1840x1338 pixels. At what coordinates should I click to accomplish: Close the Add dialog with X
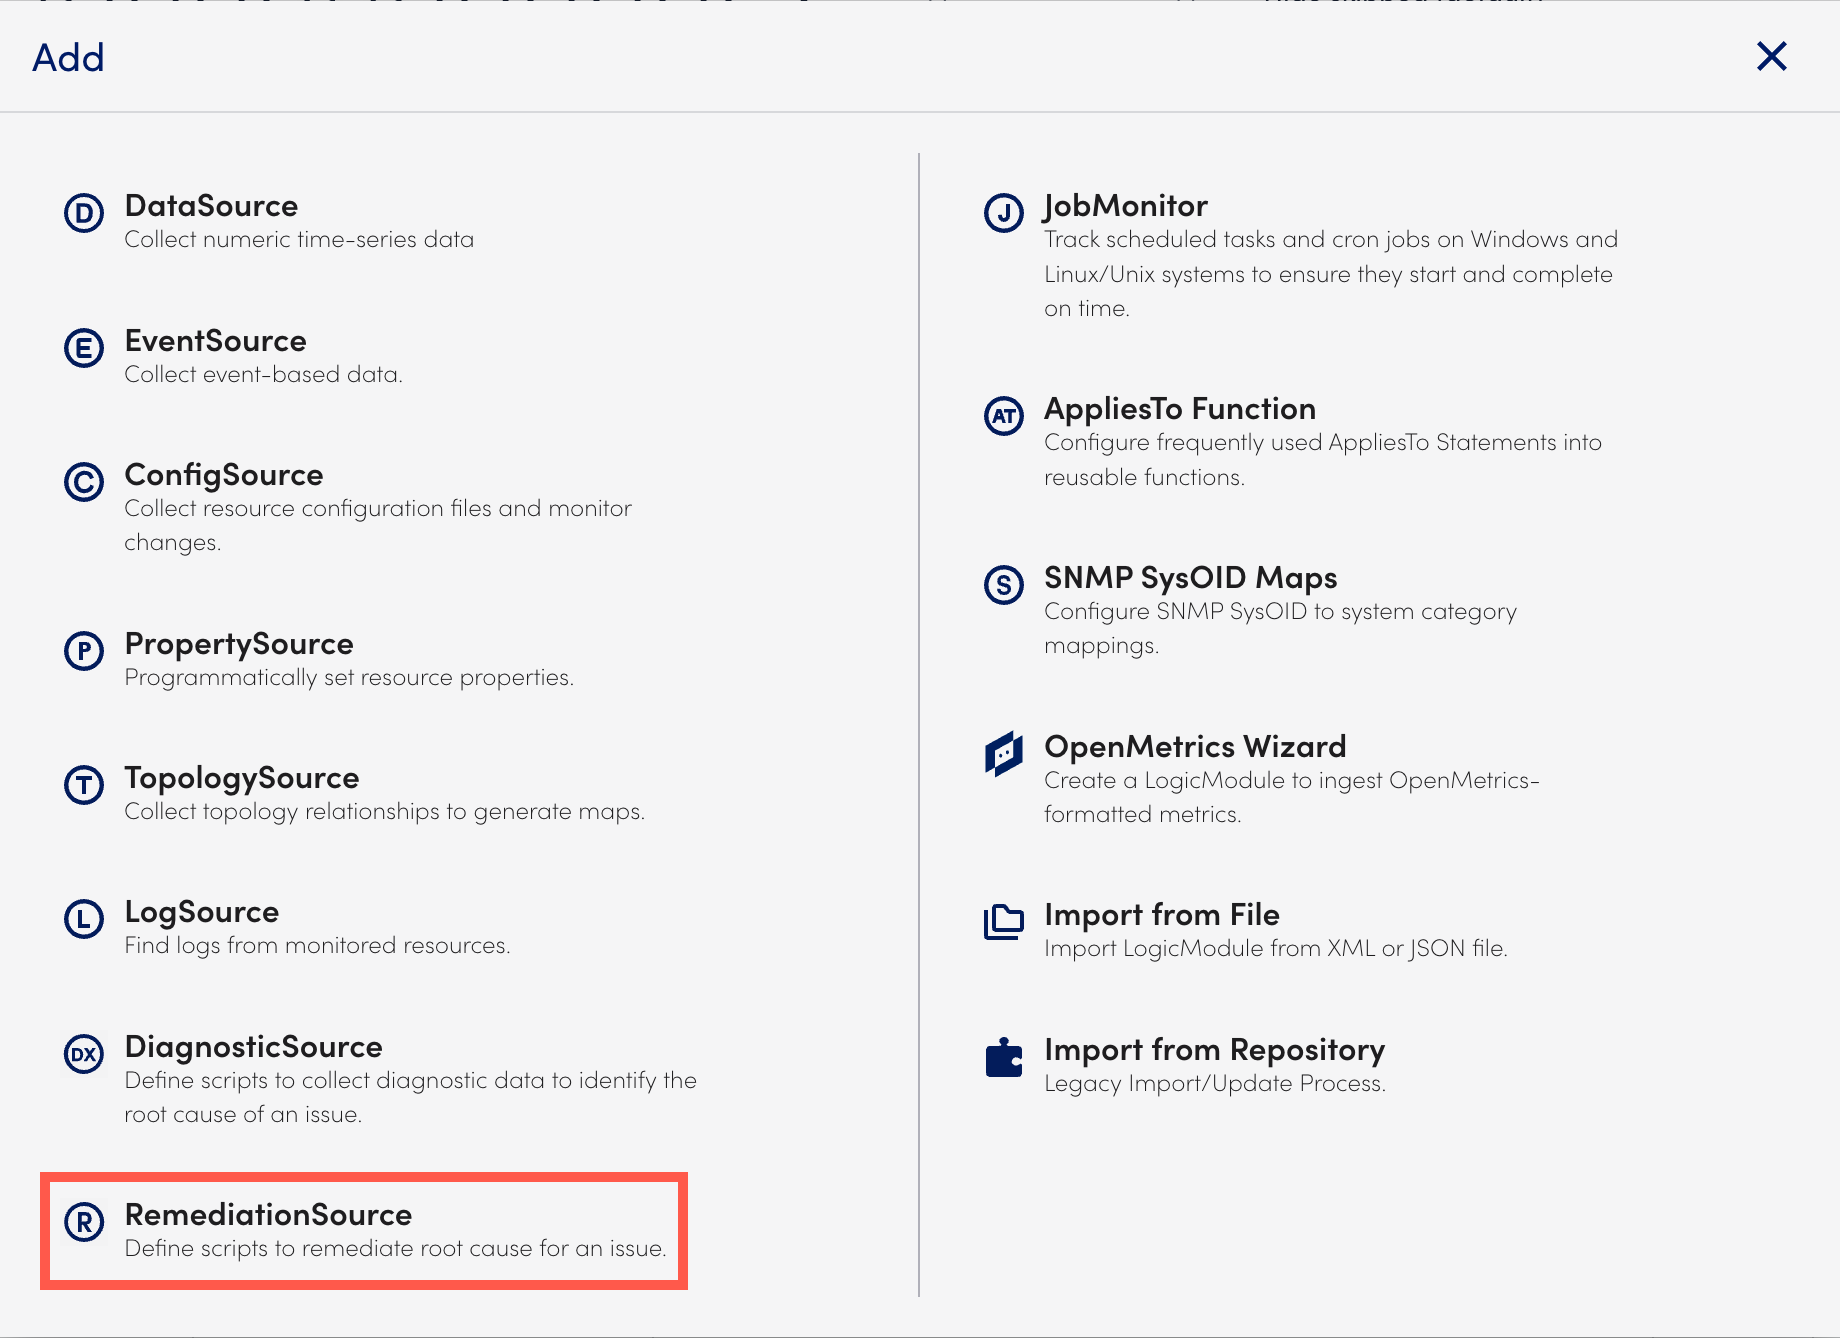click(x=1772, y=56)
